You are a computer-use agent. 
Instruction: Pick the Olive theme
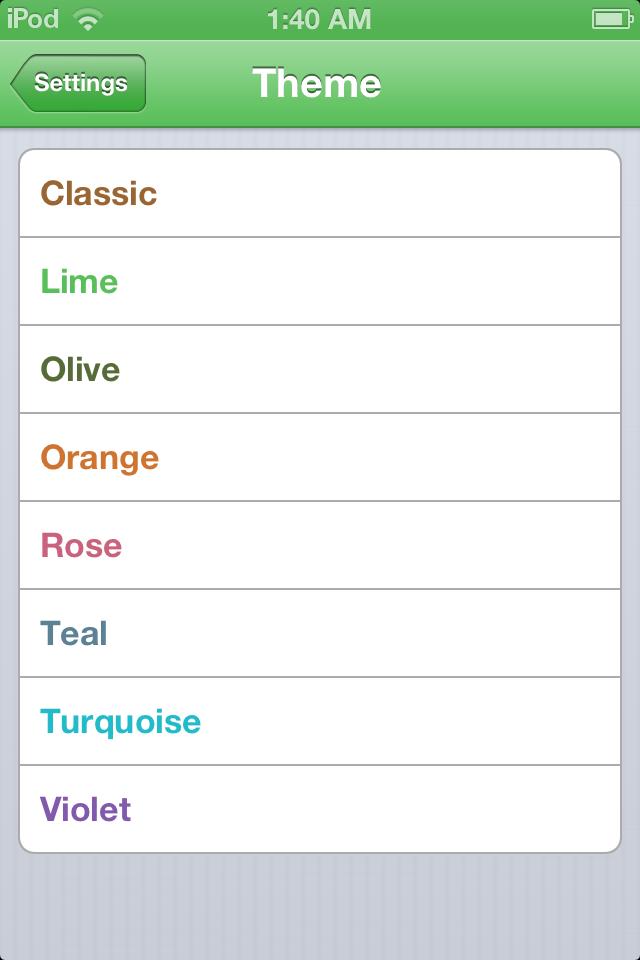point(320,369)
